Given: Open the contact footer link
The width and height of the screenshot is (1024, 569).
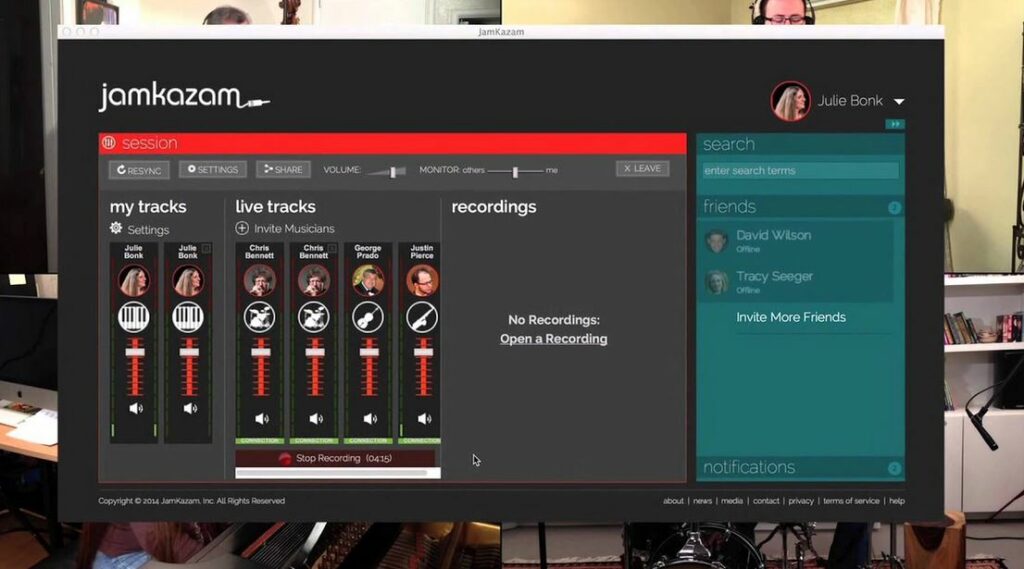Looking at the screenshot, I should [x=766, y=501].
